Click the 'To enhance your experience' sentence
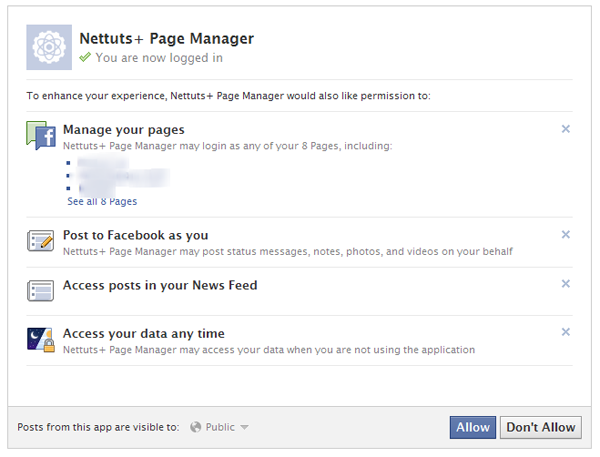The image size is (600, 457). (228, 96)
